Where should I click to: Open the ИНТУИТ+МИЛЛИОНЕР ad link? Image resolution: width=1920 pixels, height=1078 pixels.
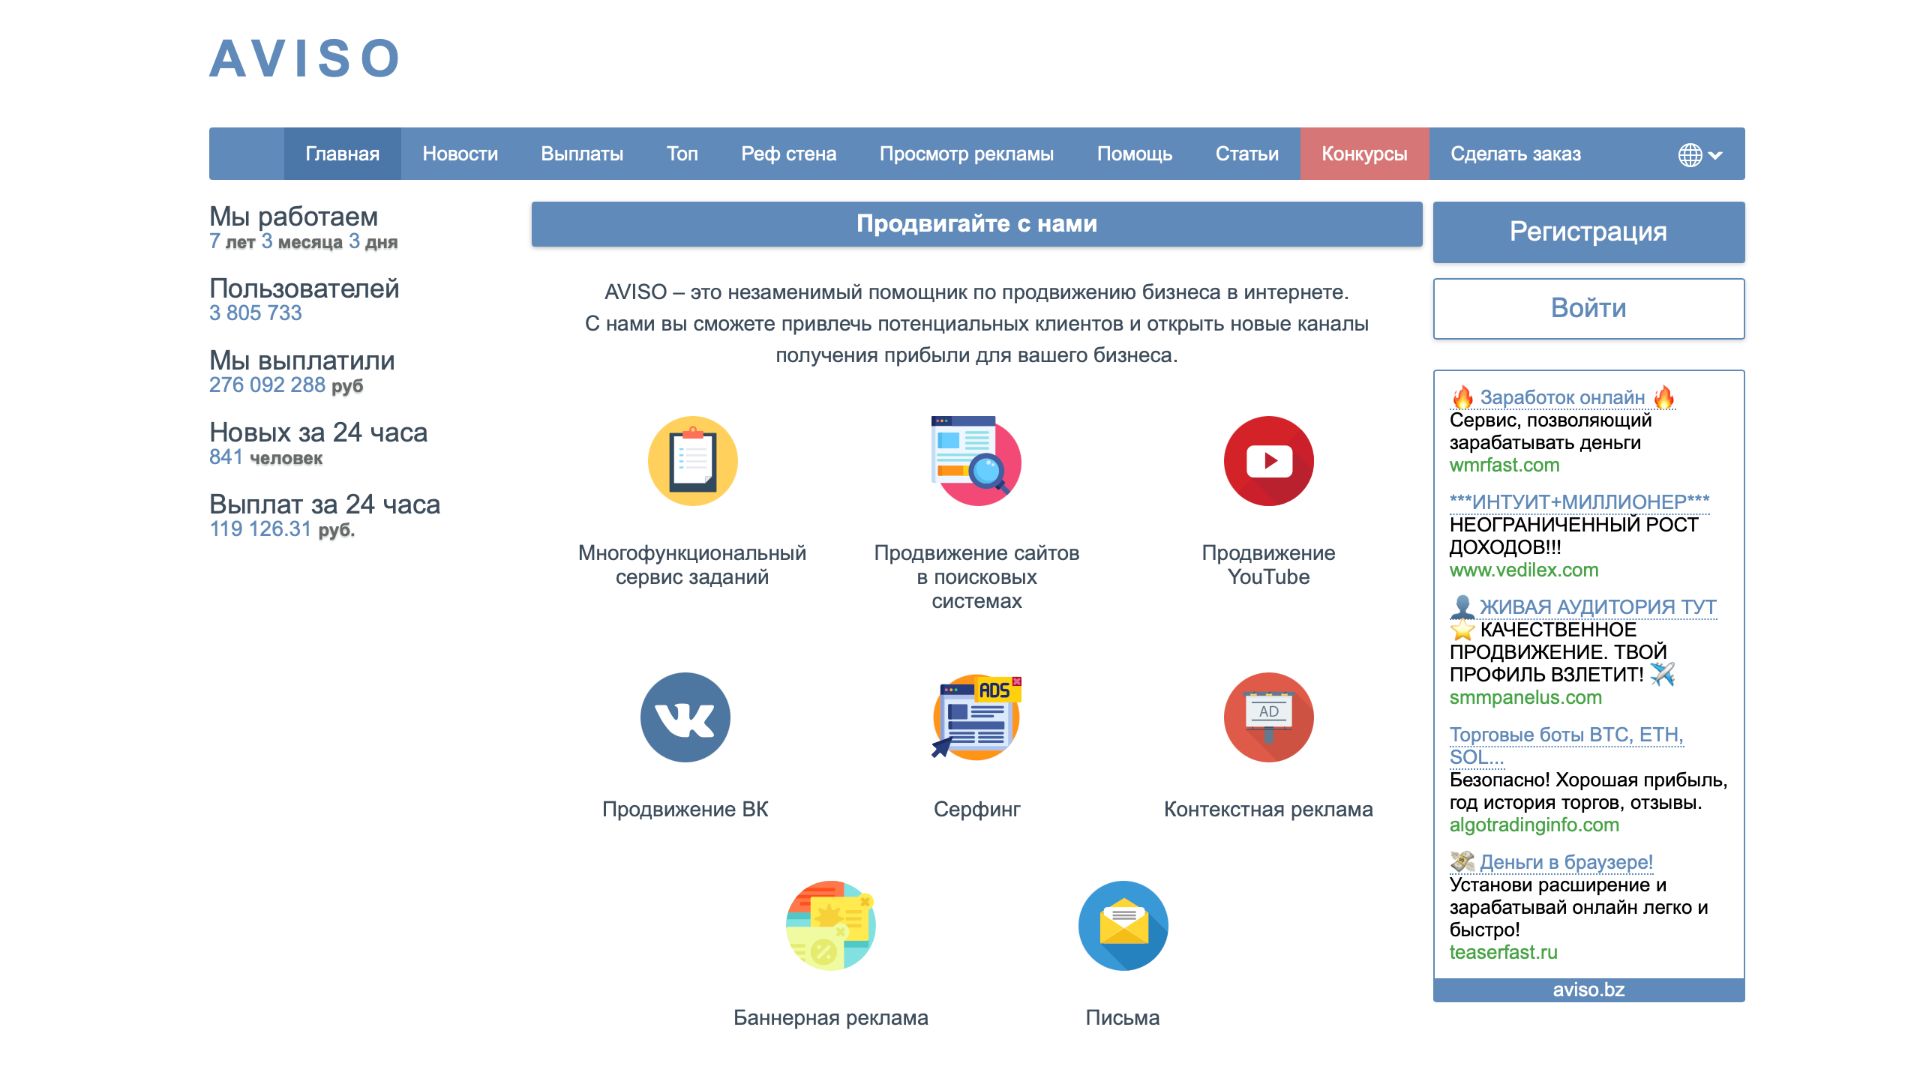click(x=1579, y=502)
